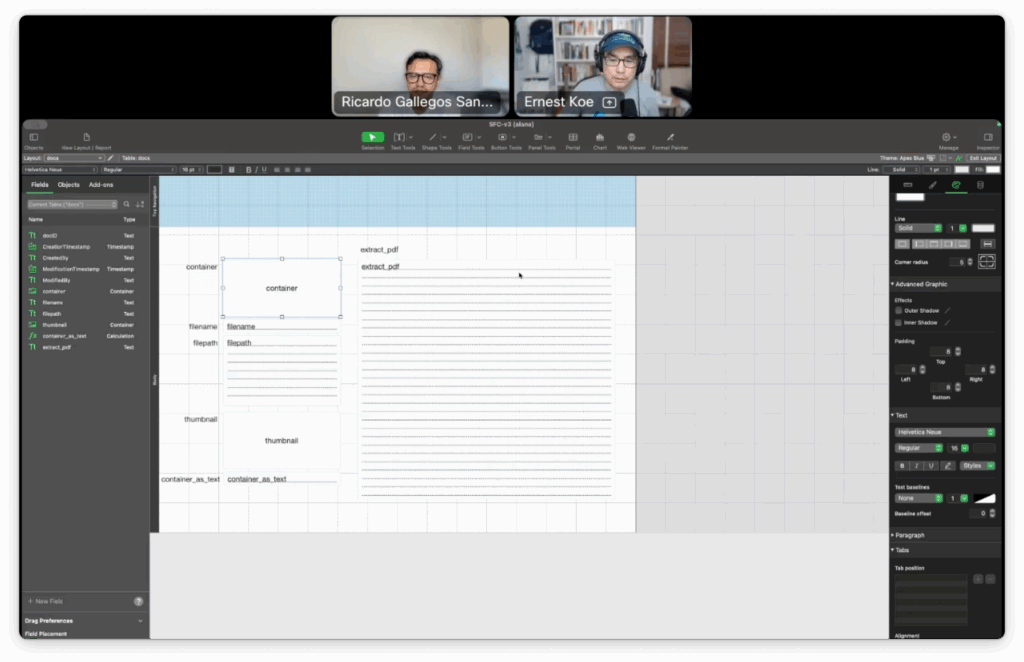Screen dimensions: 1024x662
Task: Open the Helvetica Neue font dropdown in Inspector
Action: pyautogui.click(x=944, y=432)
